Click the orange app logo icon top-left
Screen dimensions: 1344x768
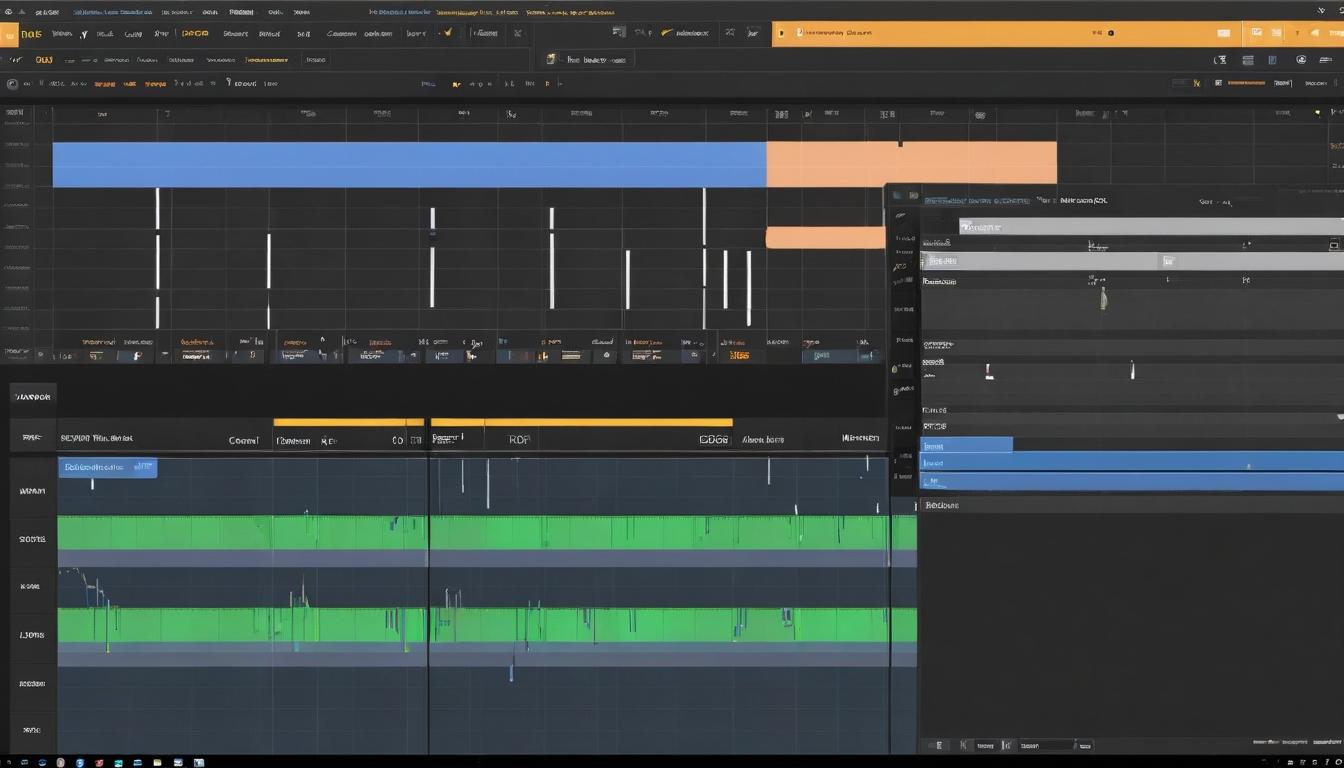coord(11,33)
